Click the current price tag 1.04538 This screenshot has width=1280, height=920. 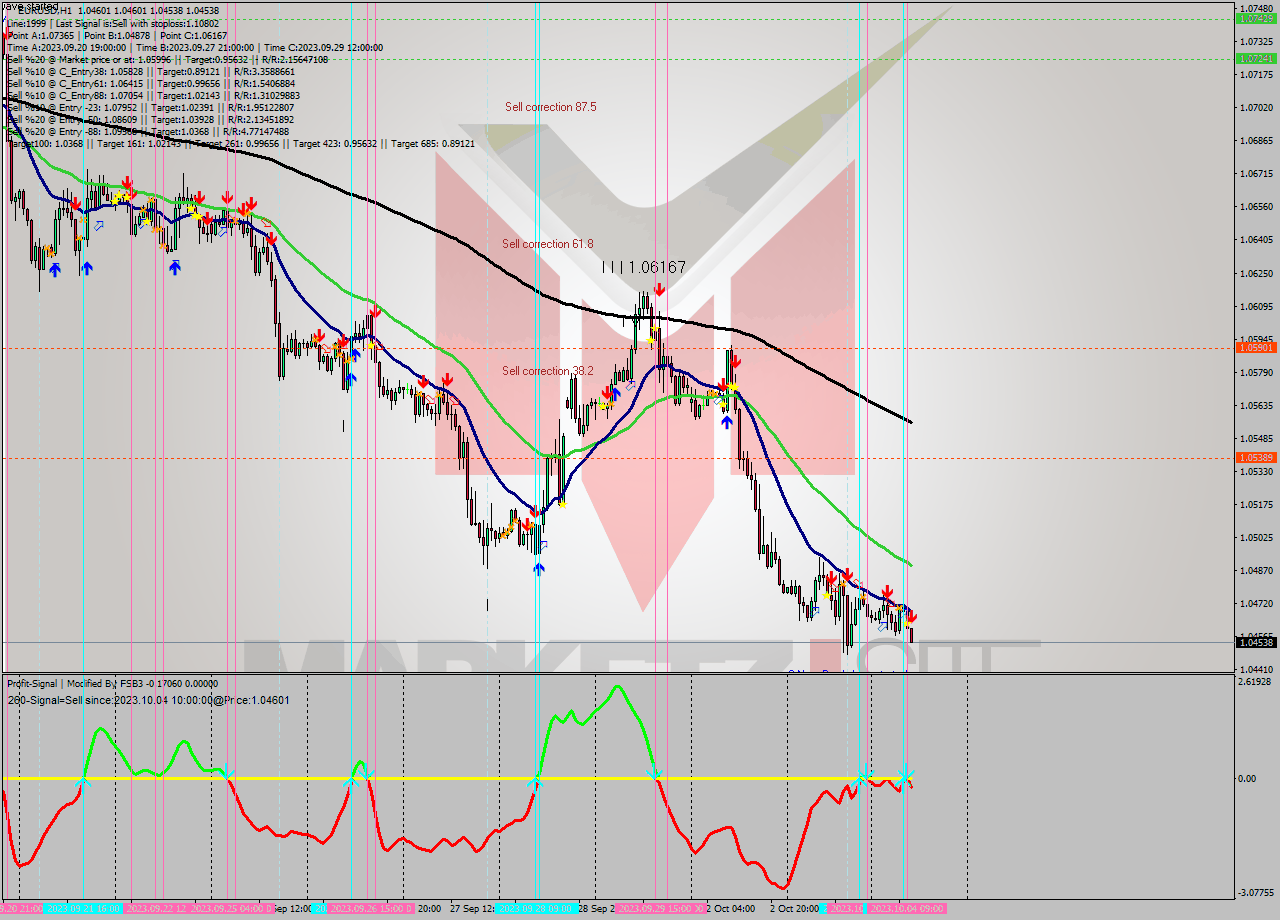[x=1256, y=642]
